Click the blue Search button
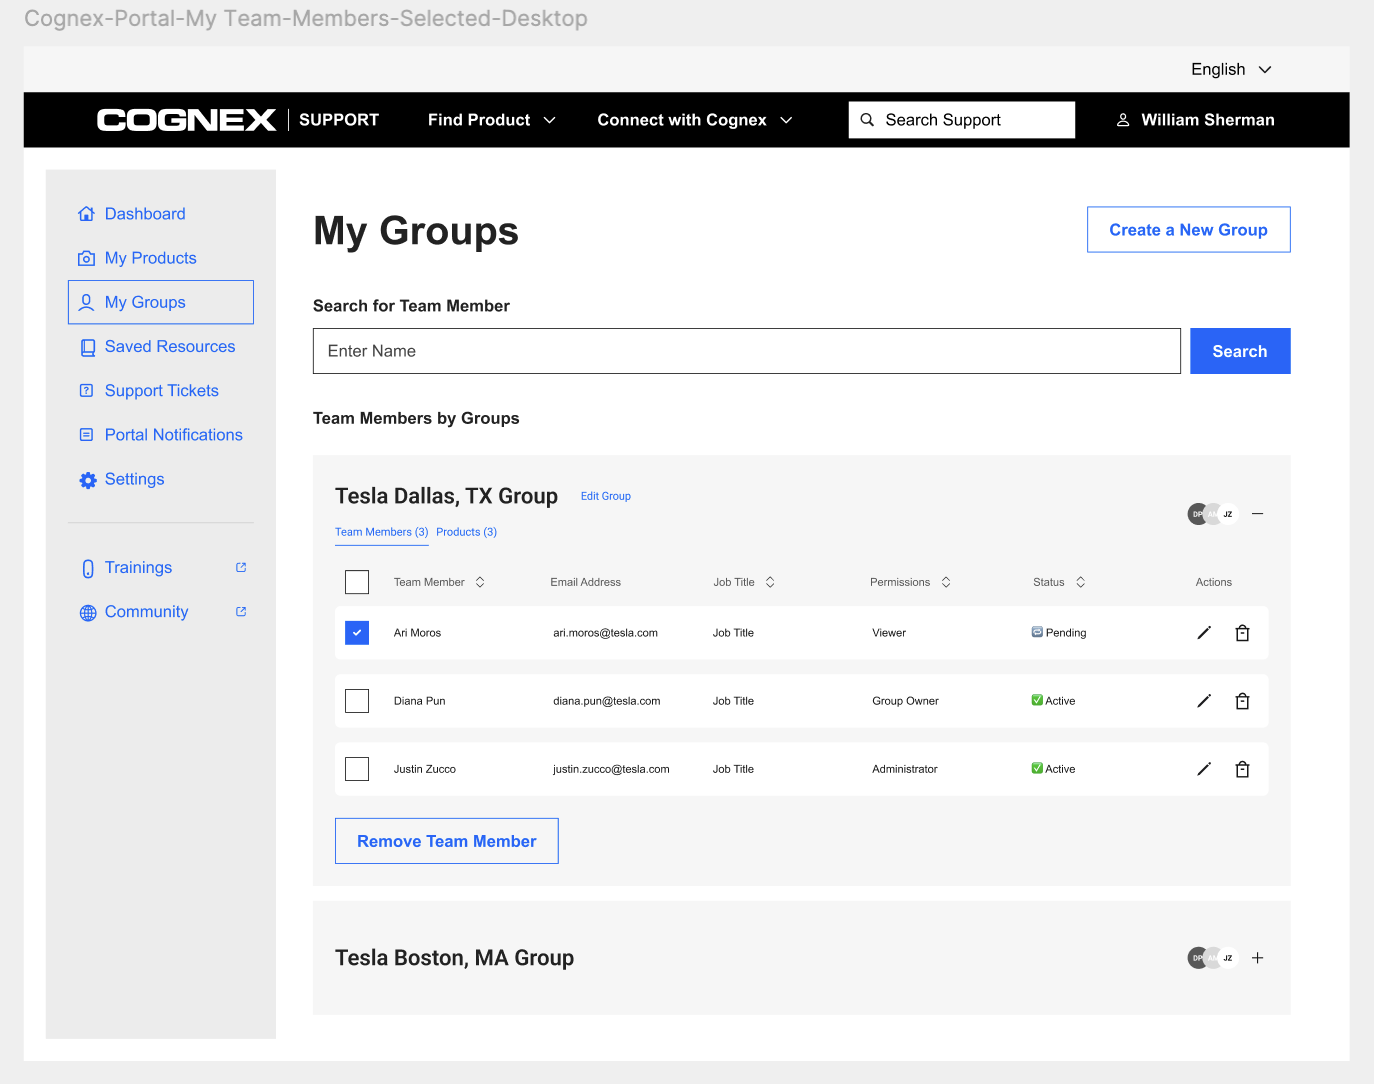 pyautogui.click(x=1240, y=351)
